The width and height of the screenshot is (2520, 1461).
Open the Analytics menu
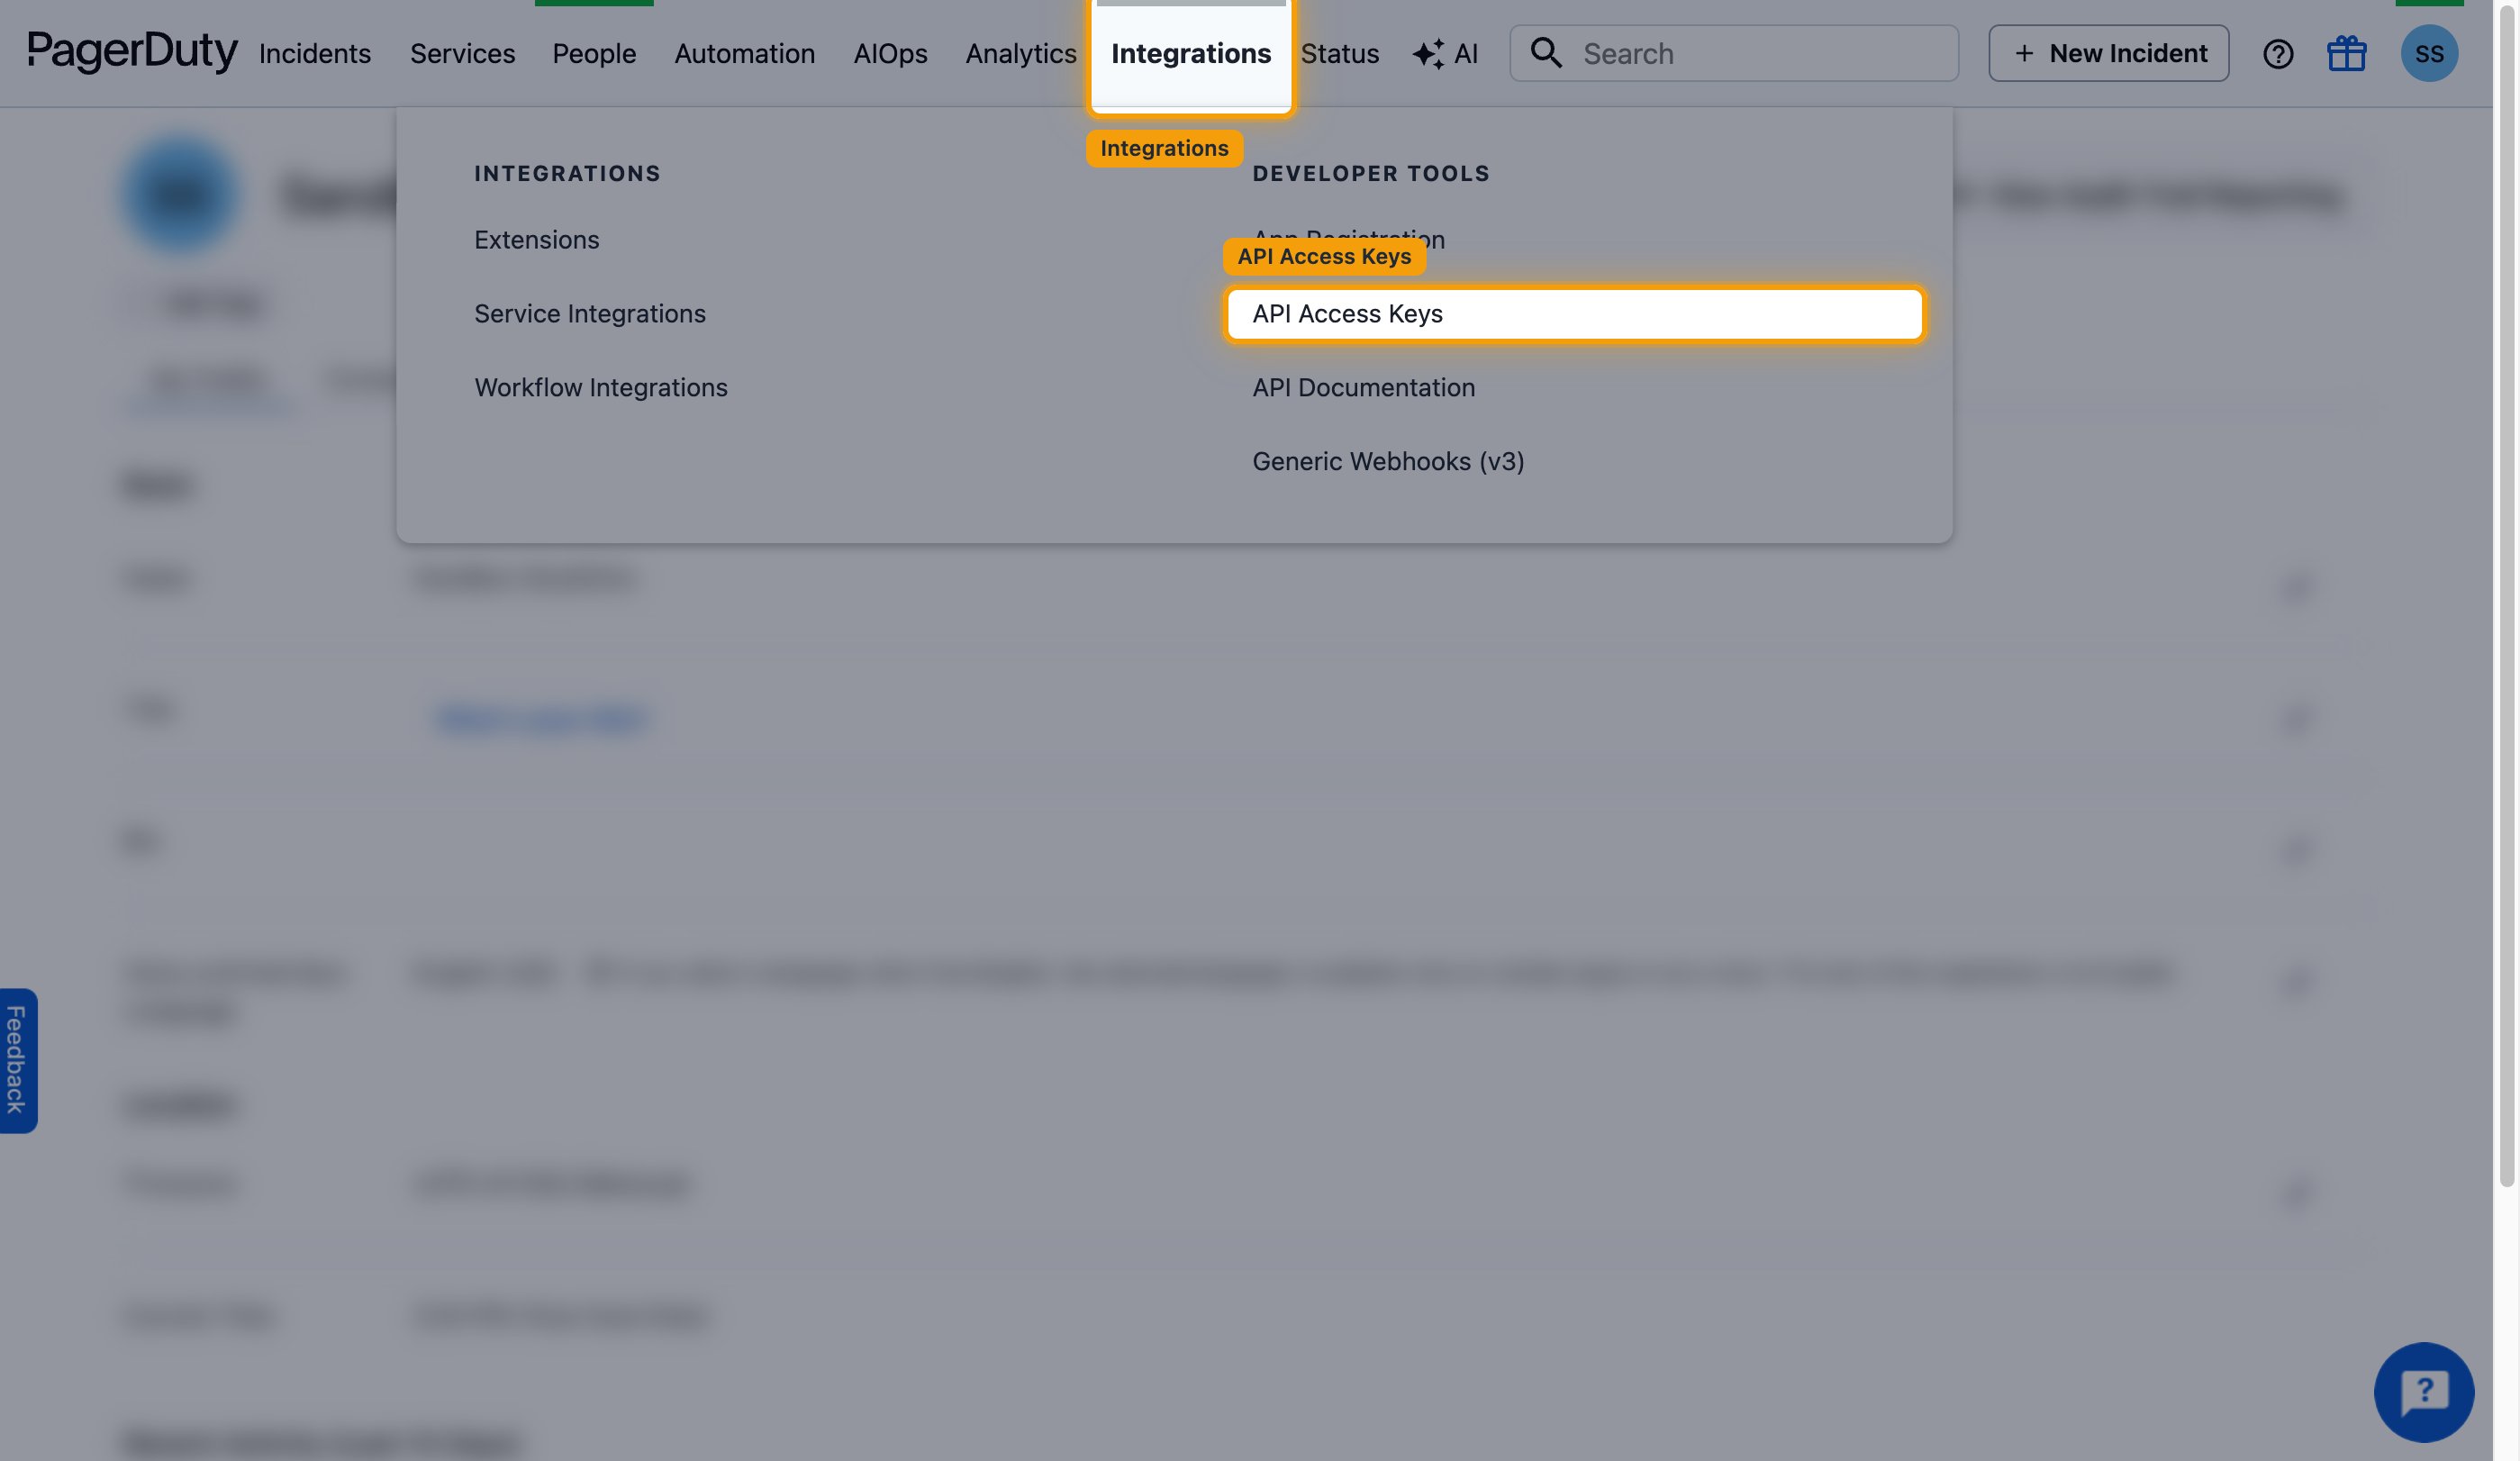pyautogui.click(x=1020, y=53)
